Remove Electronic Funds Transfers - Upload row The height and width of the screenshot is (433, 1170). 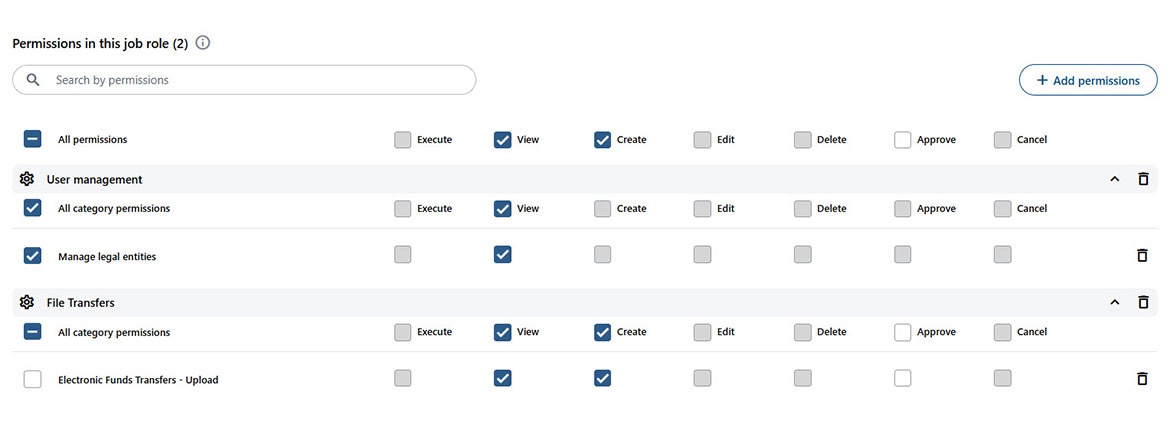1142,379
